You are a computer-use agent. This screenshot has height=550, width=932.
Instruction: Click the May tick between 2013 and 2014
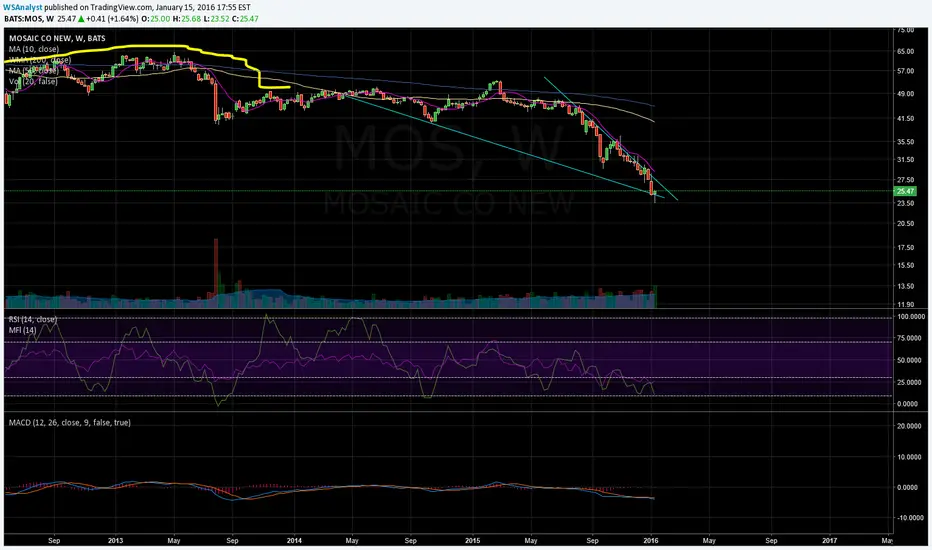click(174, 540)
